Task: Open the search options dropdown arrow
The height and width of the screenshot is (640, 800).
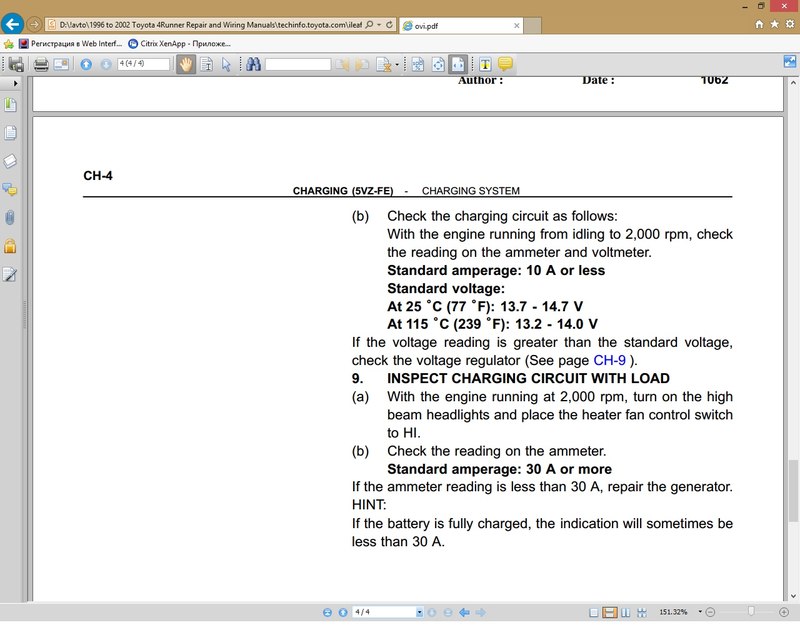Action: pyautogui.click(x=397, y=65)
